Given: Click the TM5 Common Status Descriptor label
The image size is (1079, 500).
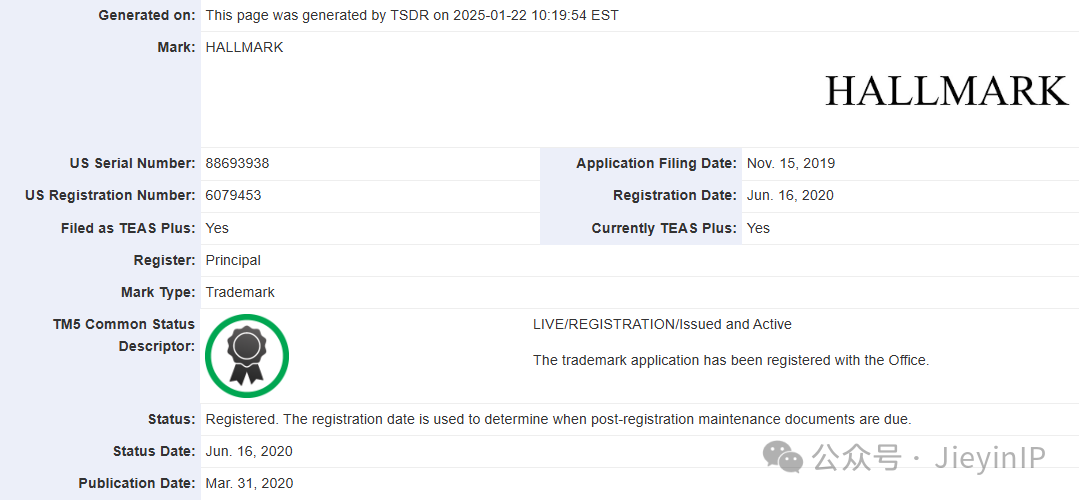Looking at the screenshot, I should click(124, 335).
